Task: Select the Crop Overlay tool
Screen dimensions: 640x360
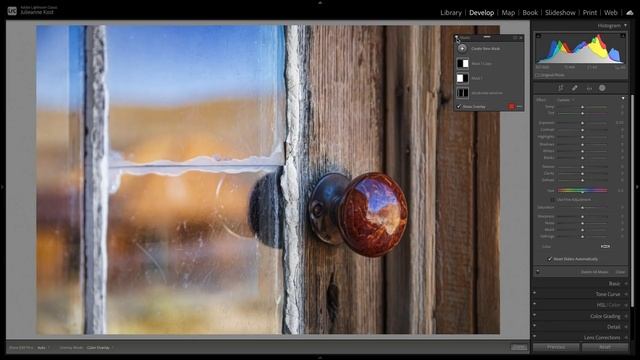Action: click(560, 88)
